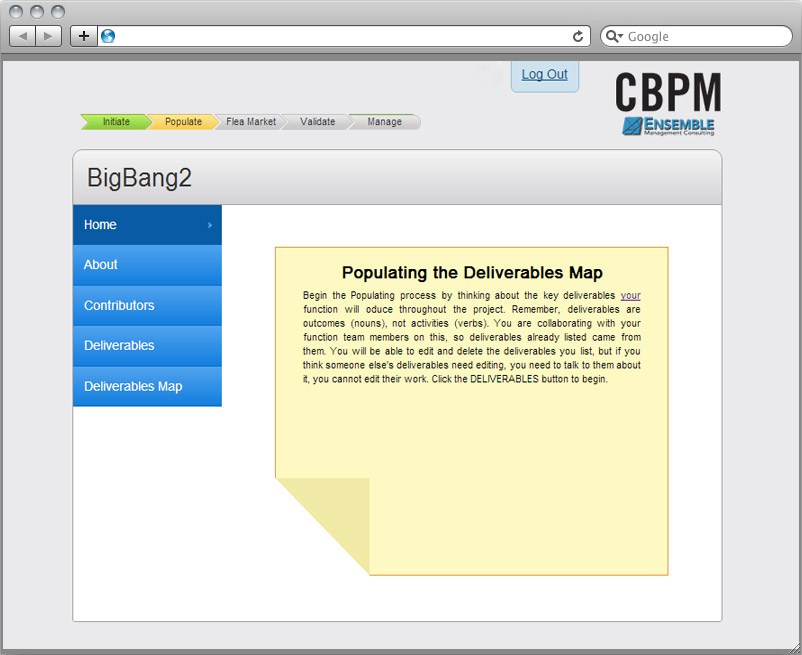
Task: Click the 'your' hyperlink in the note
Action: [x=630, y=296]
